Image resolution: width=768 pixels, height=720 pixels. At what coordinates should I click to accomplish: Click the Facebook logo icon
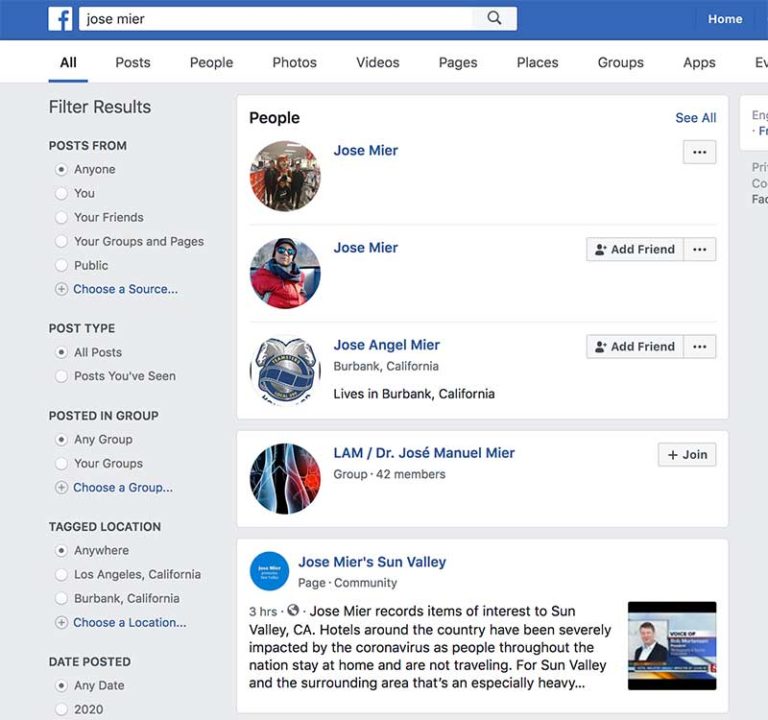pyautogui.click(x=60, y=19)
